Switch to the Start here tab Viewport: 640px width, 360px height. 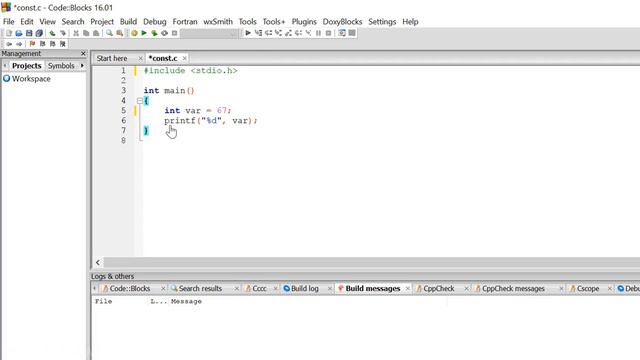[112, 58]
